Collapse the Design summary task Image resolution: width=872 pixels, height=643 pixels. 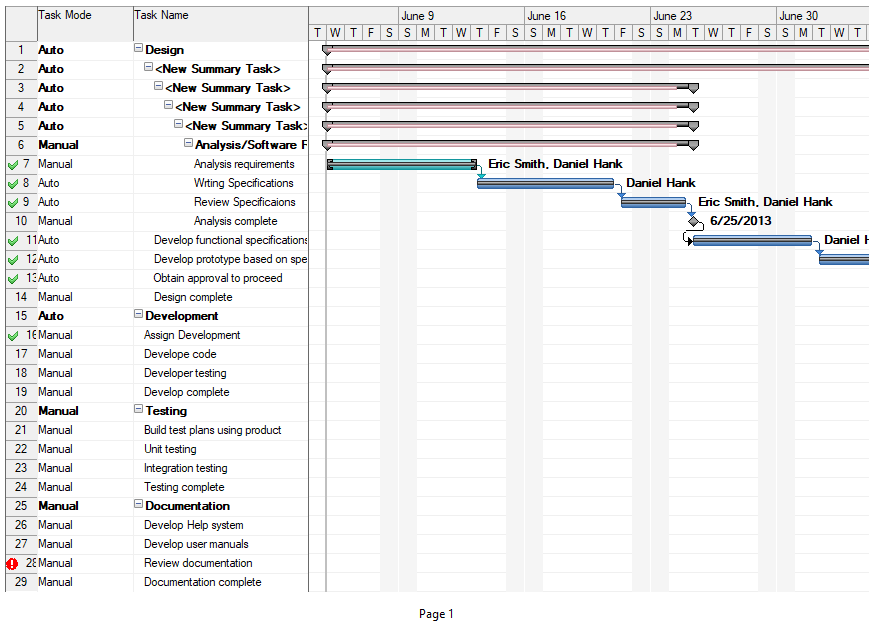tap(138, 49)
